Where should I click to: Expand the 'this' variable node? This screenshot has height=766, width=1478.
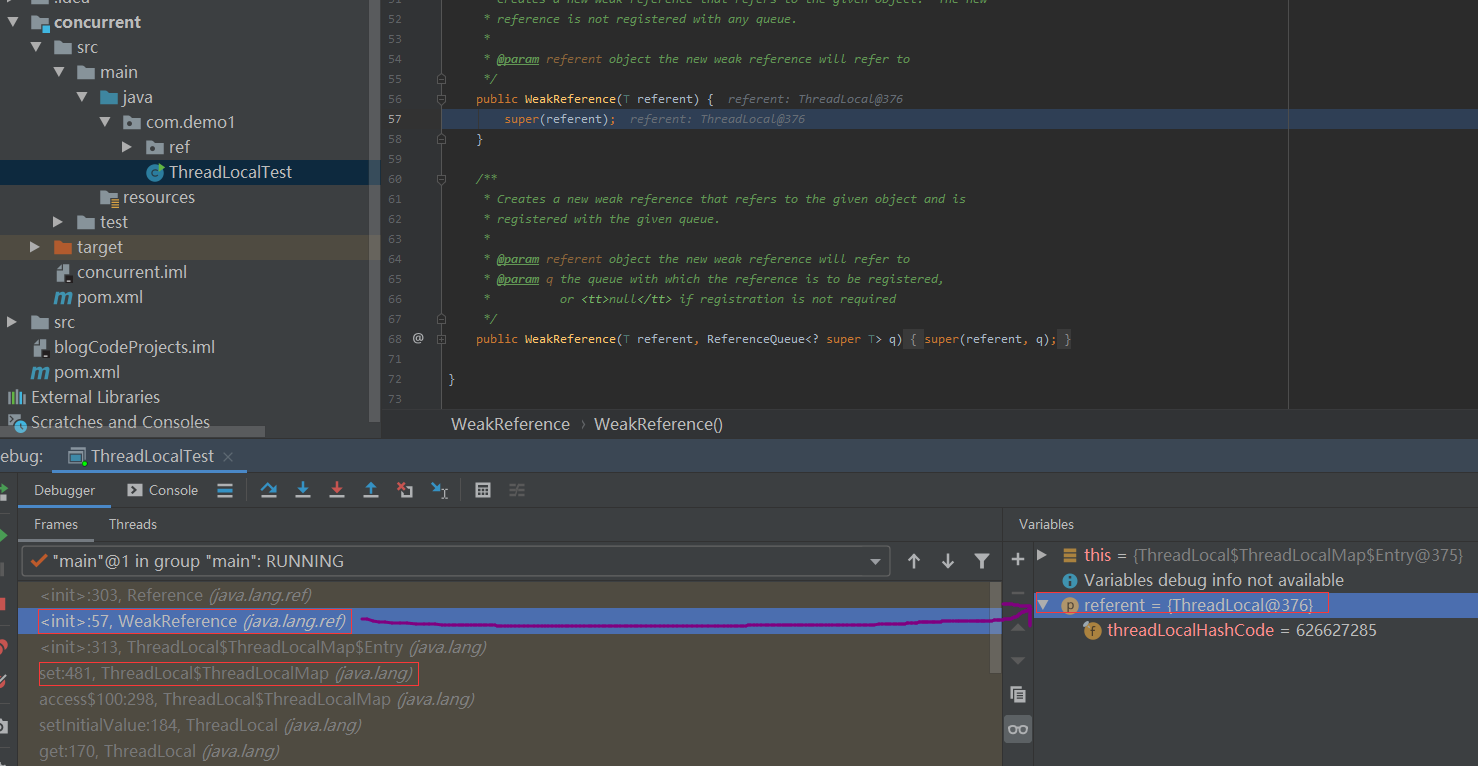pyautogui.click(x=1042, y=555)
